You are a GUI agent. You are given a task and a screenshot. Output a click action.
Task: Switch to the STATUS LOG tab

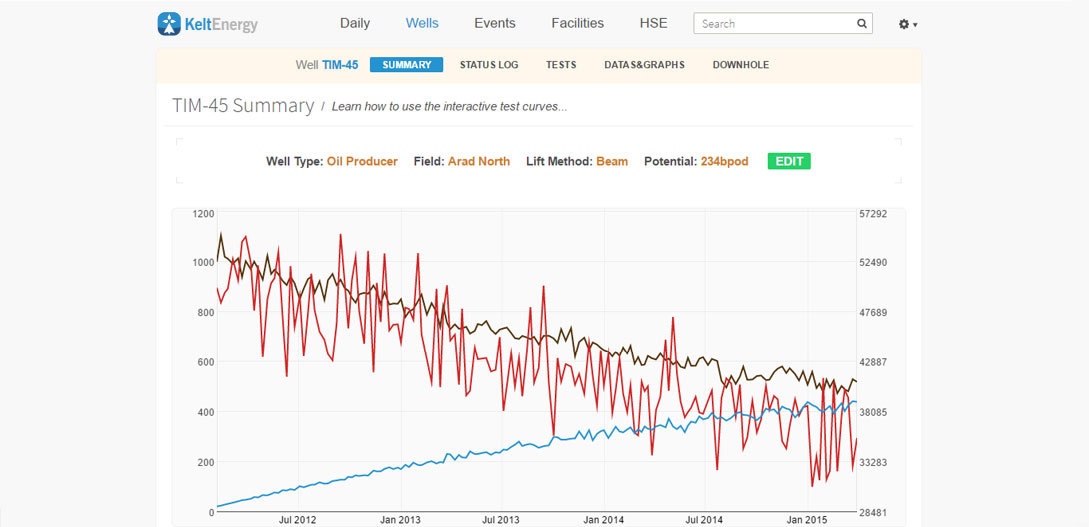pyautogui.click(x=489, y=65)
